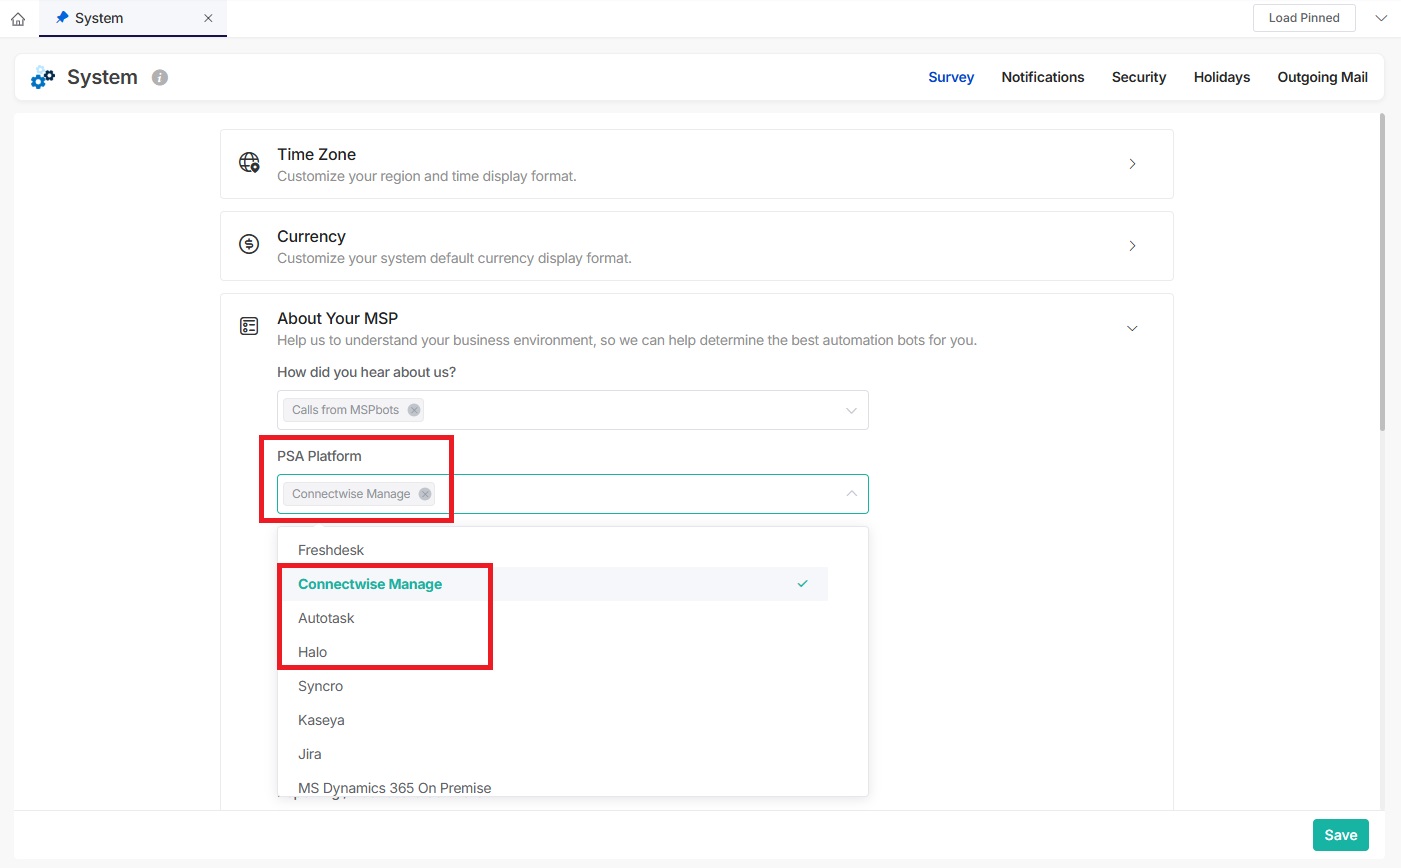This screenshot has height=868, width=1401.
Task: Click the home icon in tab bar
Action: tap(18, 19)
